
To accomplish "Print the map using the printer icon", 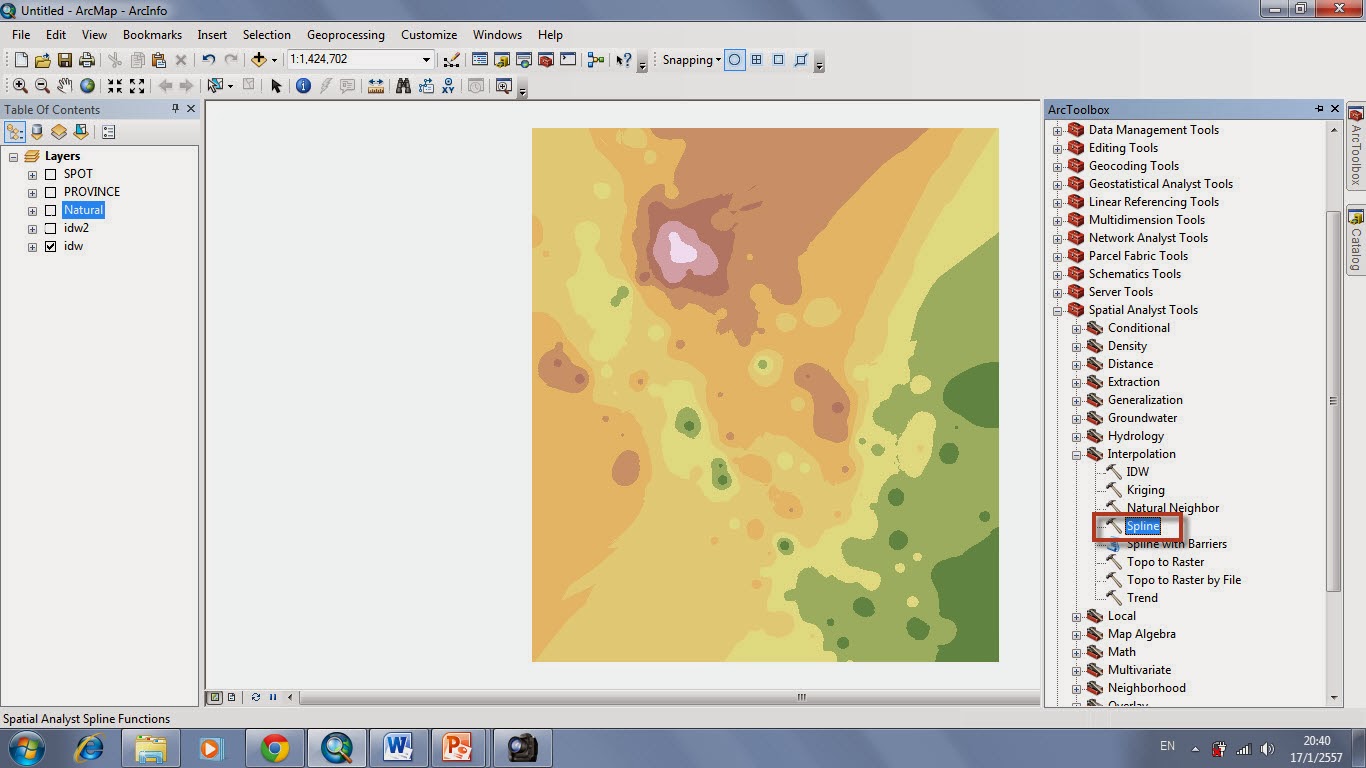I will 87,60.
